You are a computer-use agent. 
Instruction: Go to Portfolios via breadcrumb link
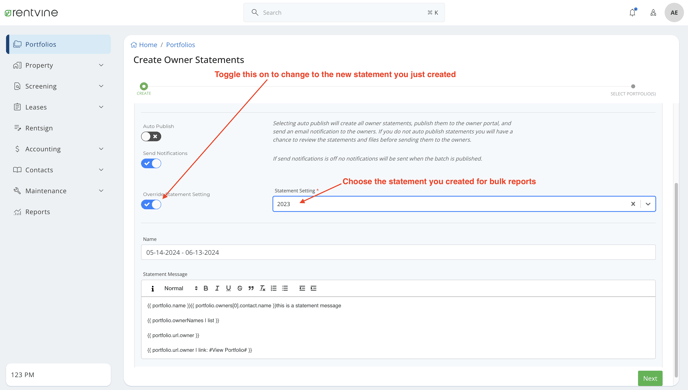[180, 45]
